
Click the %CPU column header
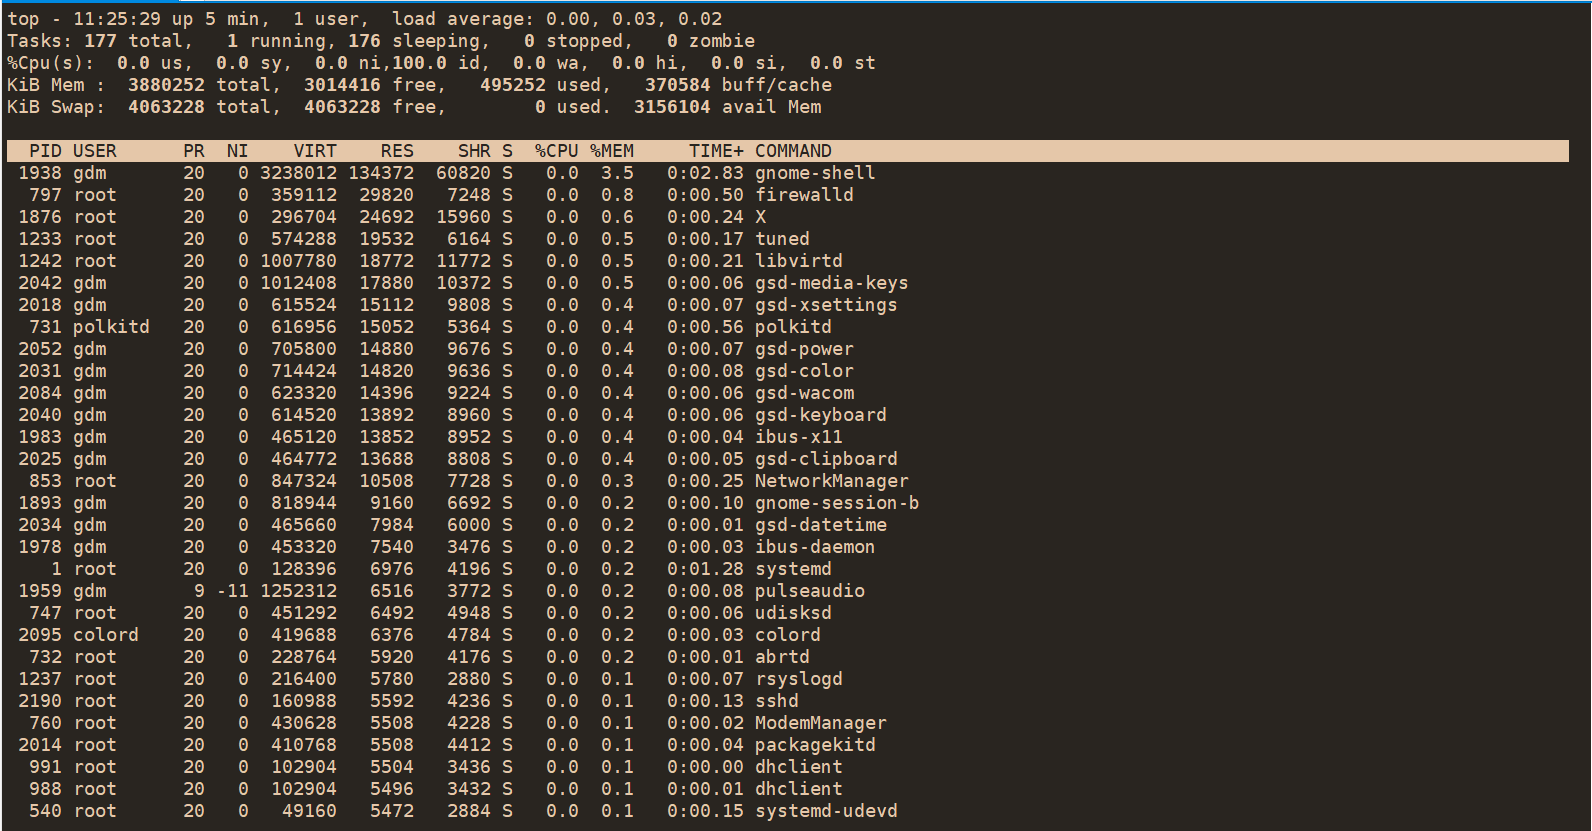click(x=557, y=151)
